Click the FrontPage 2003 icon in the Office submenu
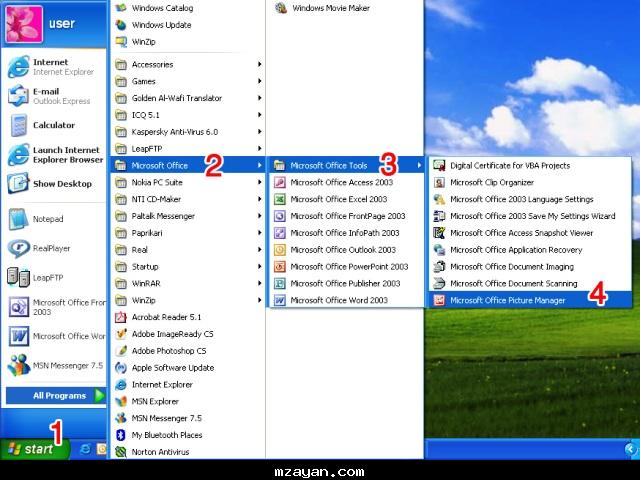Viewport: 640px width, 480px height. point(280,216)
